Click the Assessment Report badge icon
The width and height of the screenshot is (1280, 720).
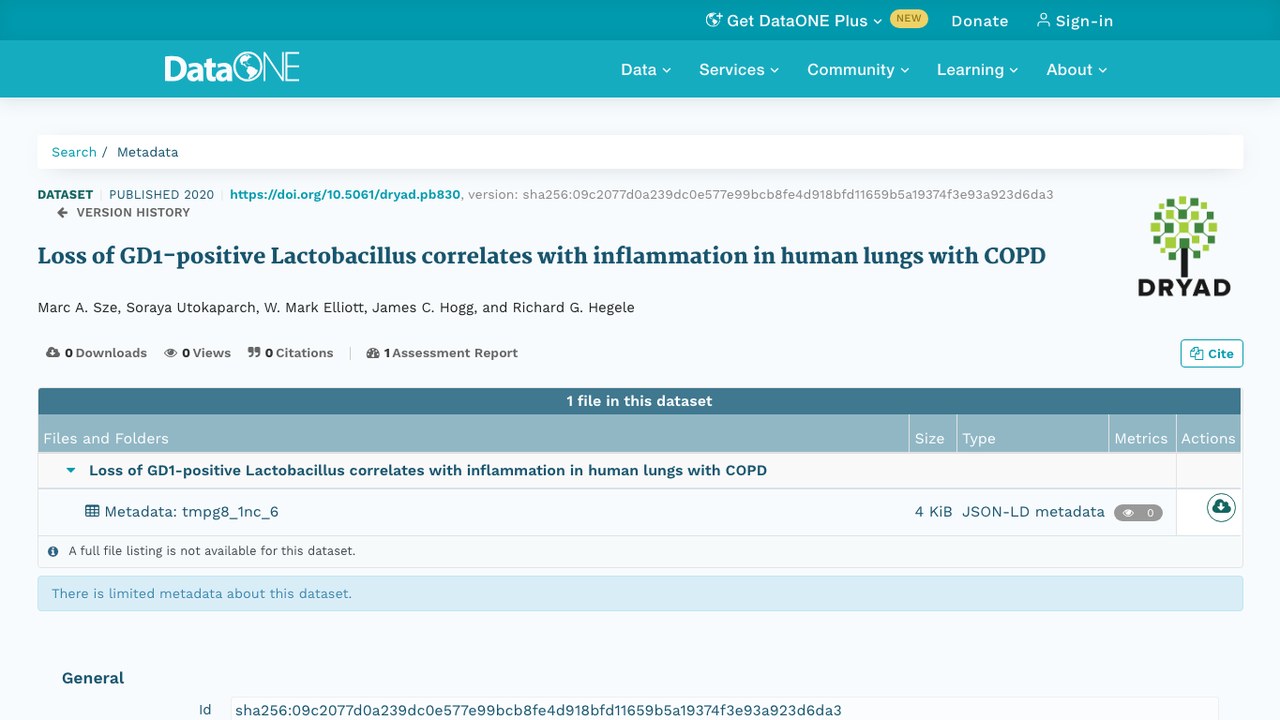click(x=373, y=353)
